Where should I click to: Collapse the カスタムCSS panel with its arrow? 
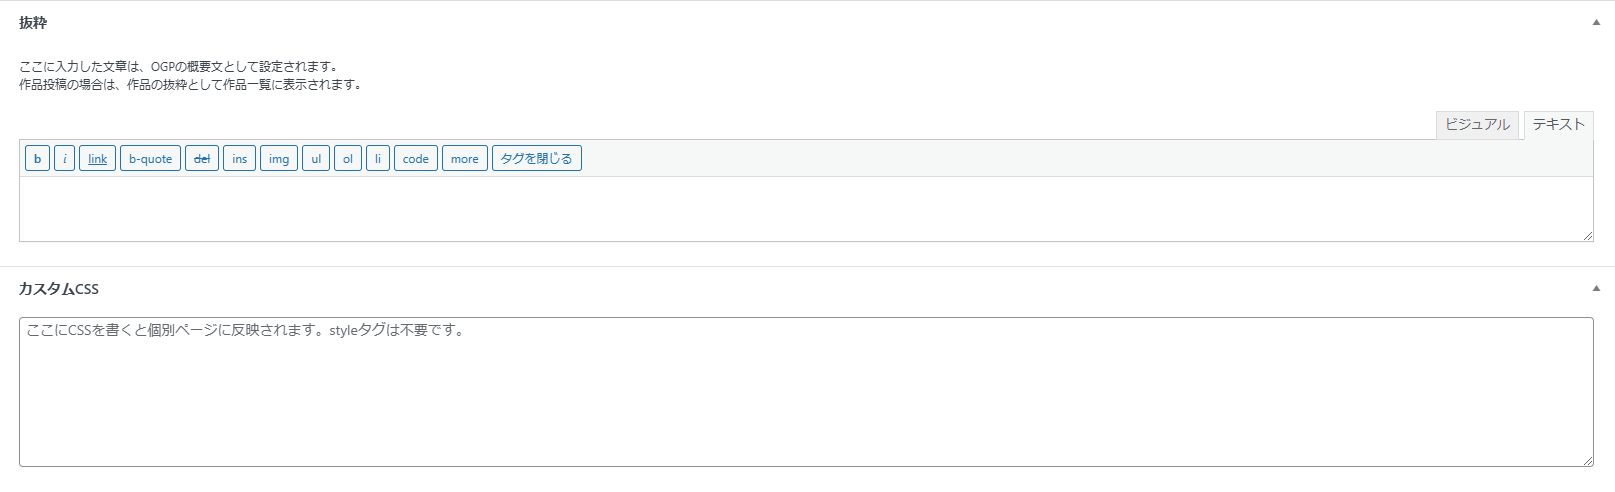[x=1596, y=289]
